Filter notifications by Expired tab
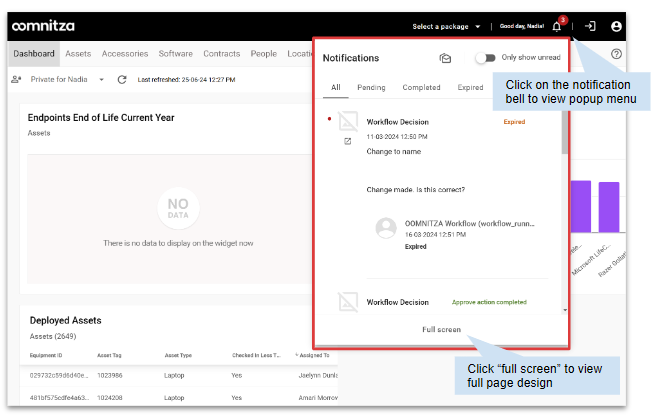Screen dimensions: 660x416 pos(470,88)
